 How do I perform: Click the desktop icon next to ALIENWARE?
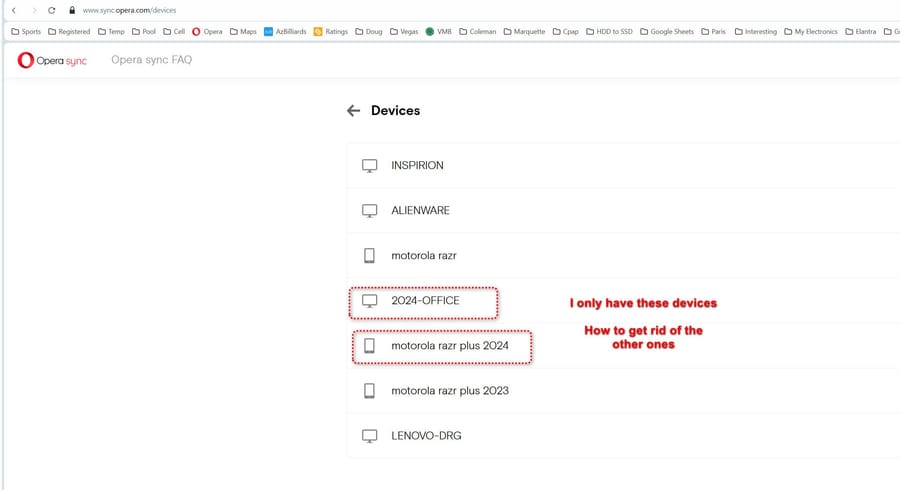[x=370, y=211]
